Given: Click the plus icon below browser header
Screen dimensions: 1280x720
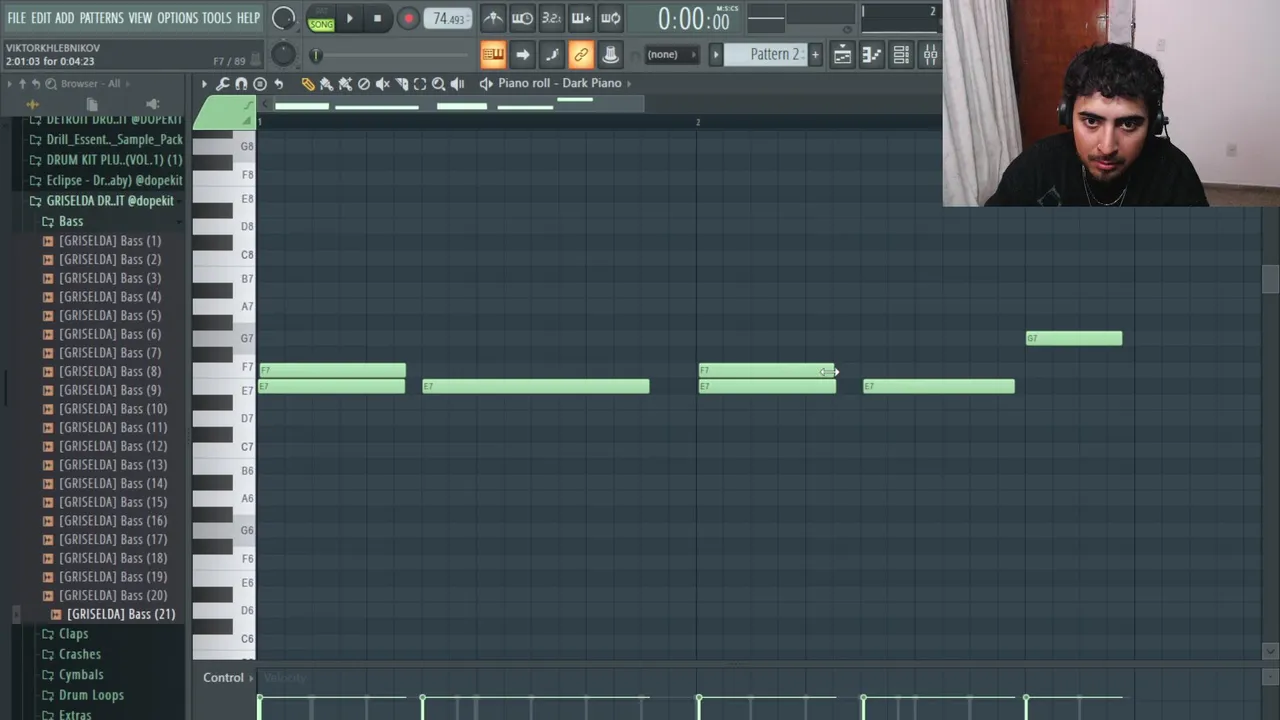Looking at the screenshot, I should [32, 104].
